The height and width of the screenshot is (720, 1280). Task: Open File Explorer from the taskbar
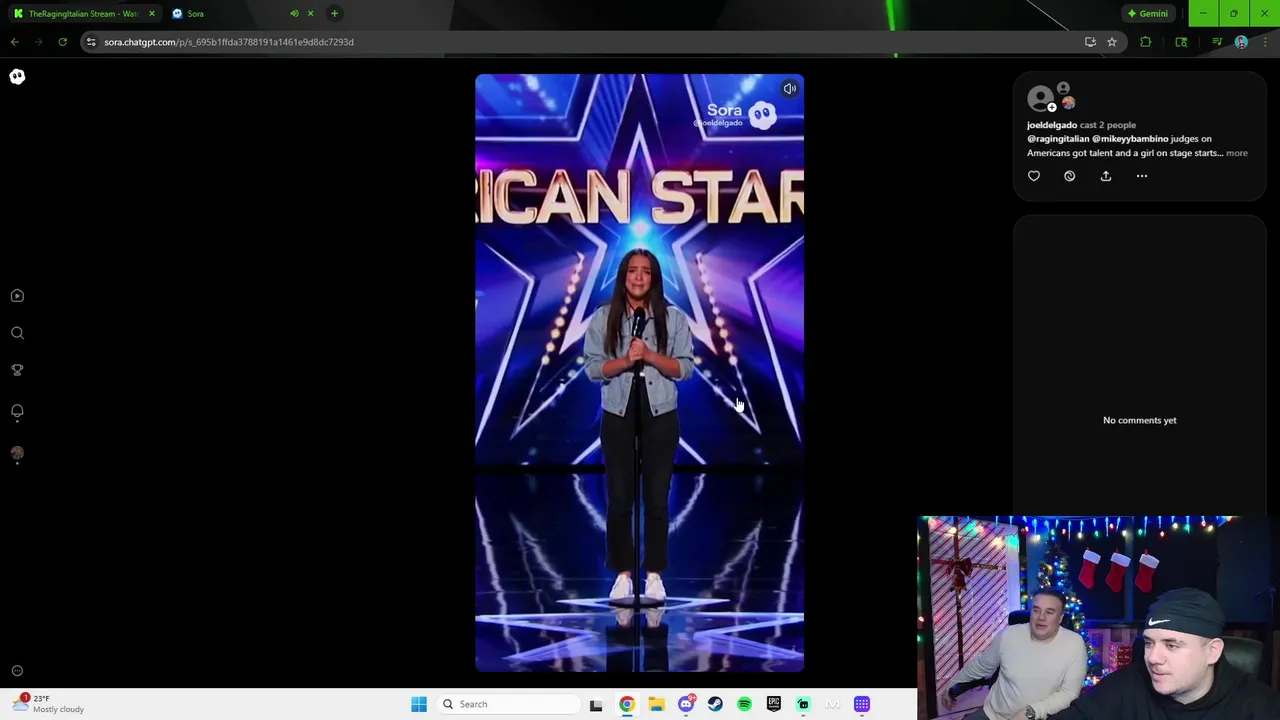[x=656, y=704]
